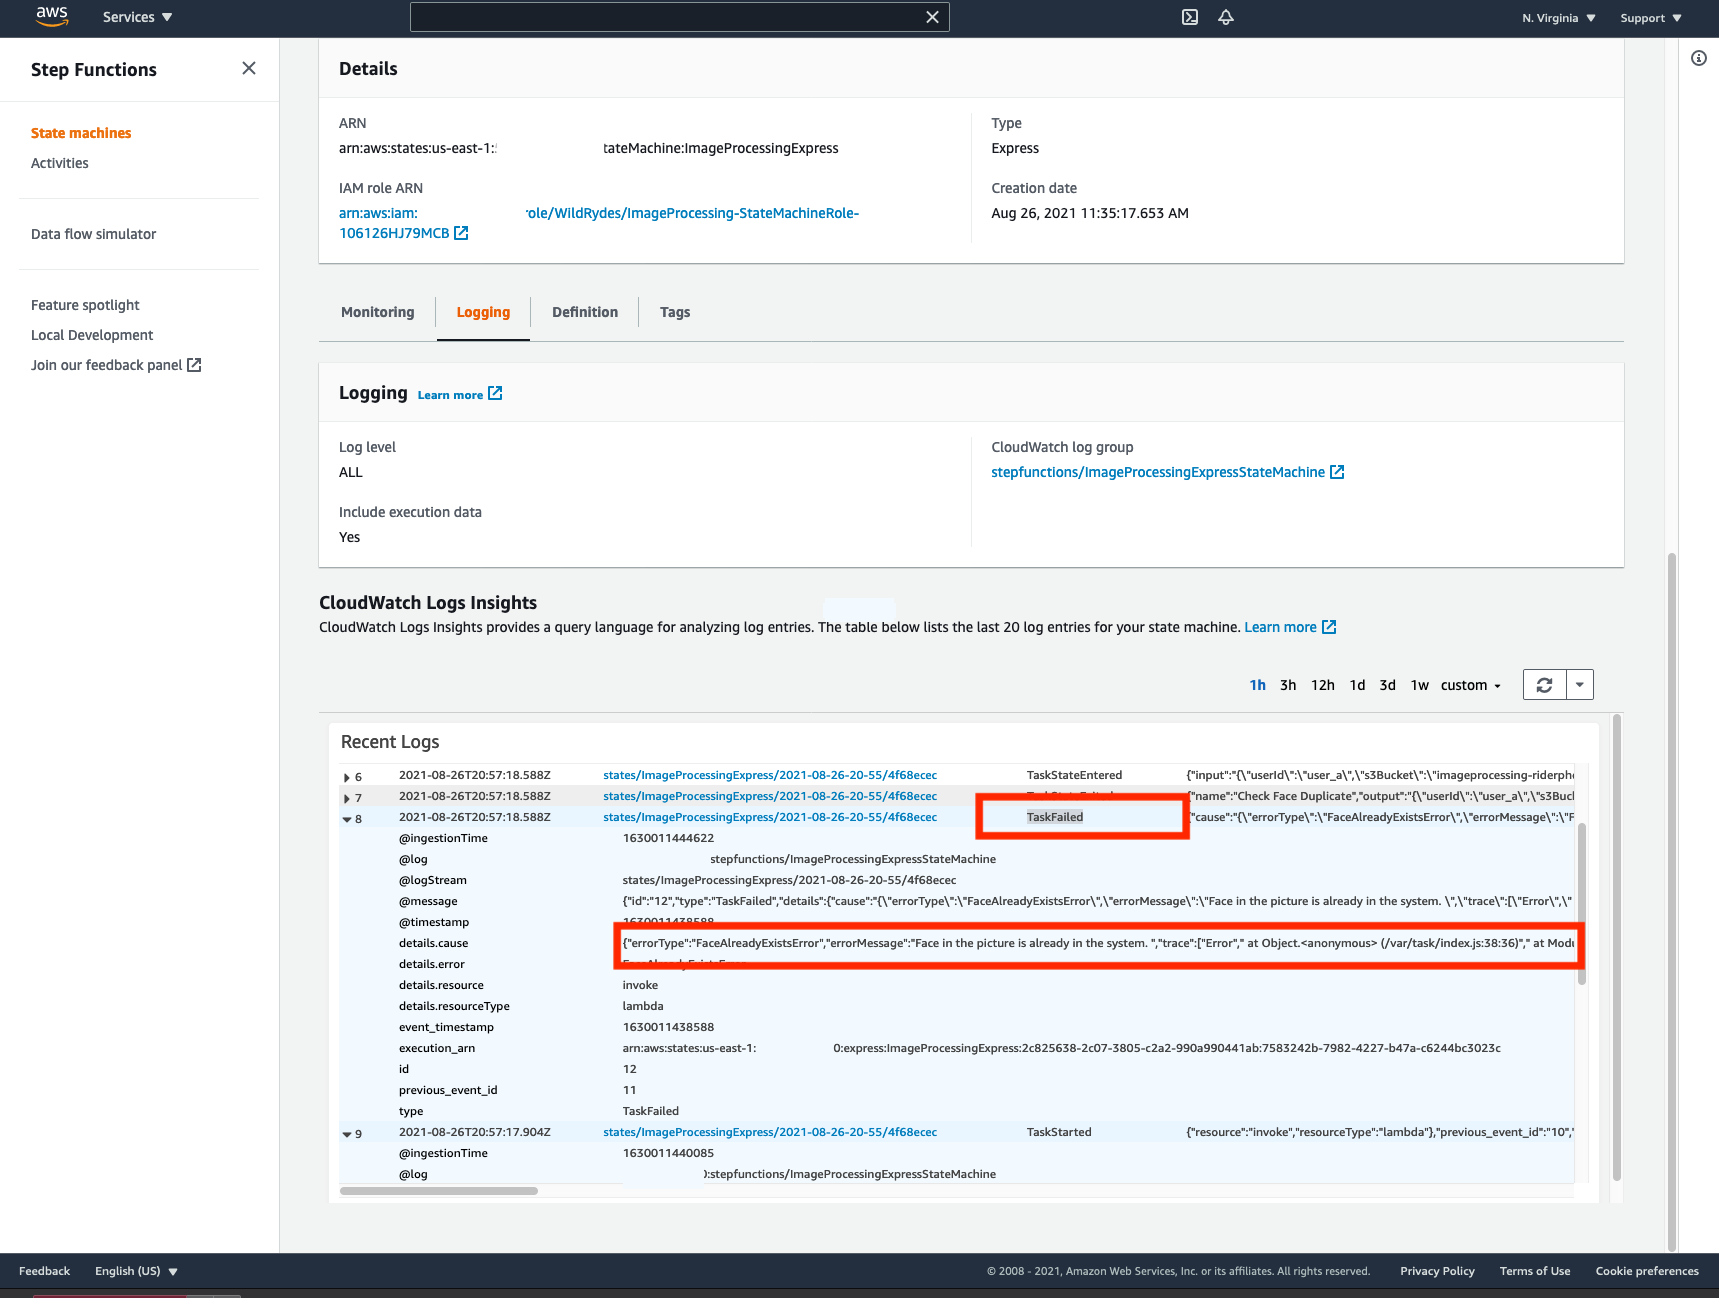This screenshot has width=1719, height=1298.
Task: Click the TaskStateEntered event type
Action: tap(1074, 775)
